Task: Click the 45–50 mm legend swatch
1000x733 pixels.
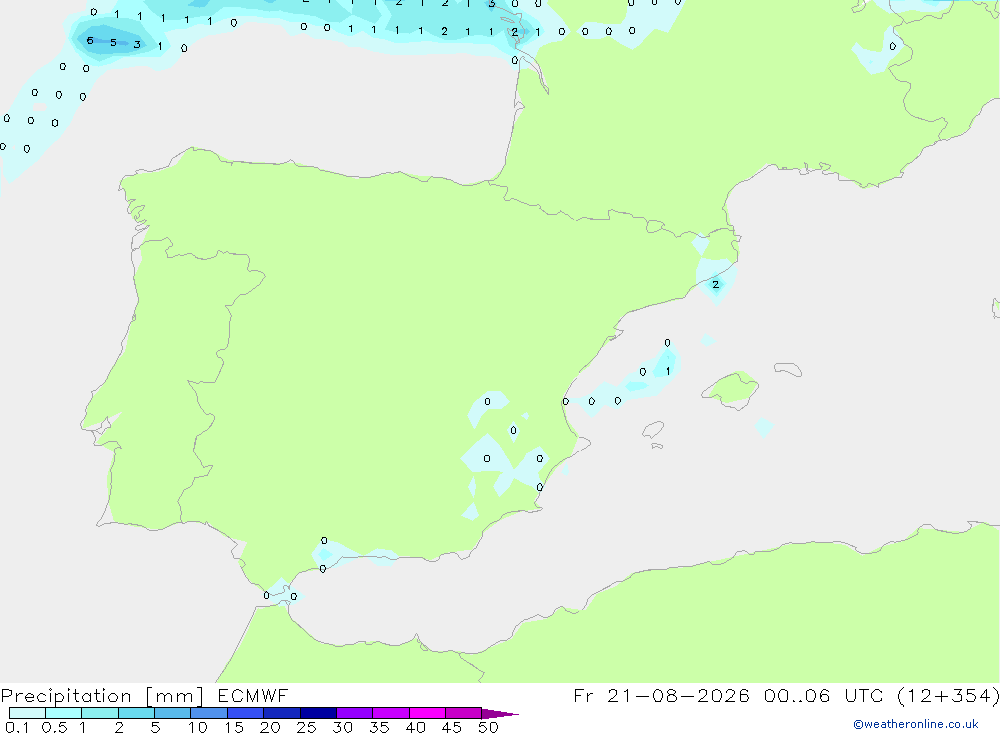Action: pyautogui.click(x=463, y=713)
